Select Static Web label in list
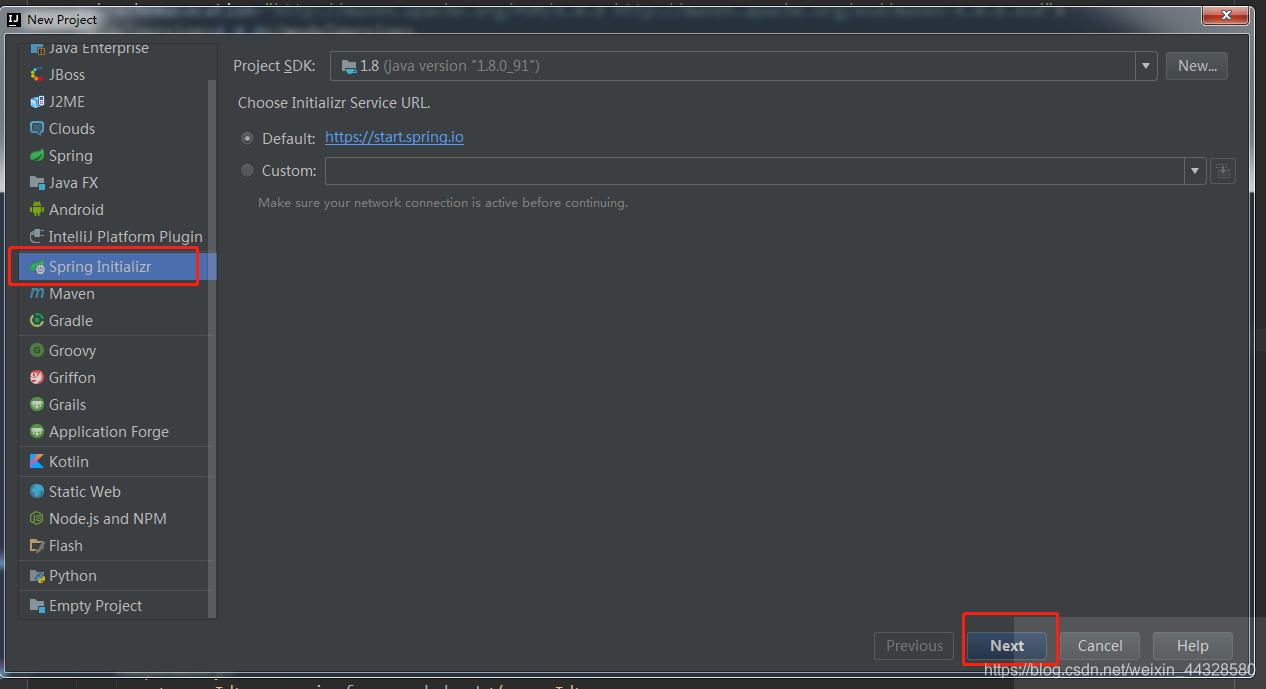This screenshot has height=689, width=1266. click(85, 492)
